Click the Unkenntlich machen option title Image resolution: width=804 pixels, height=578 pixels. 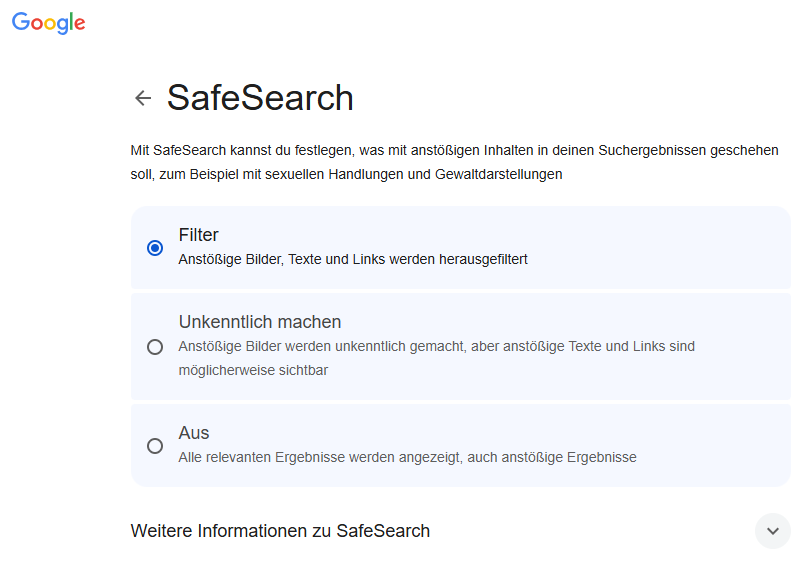coord(260,322)
